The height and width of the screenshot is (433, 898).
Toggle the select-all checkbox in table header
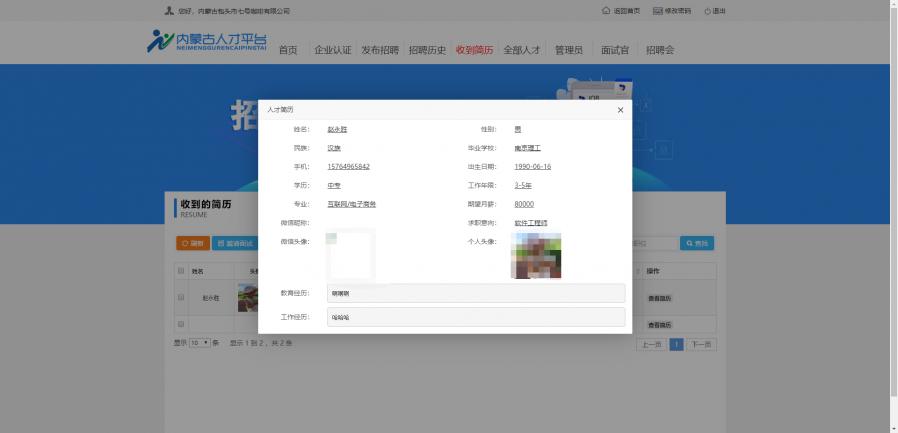pyautogui.click(x=181, y=271)
